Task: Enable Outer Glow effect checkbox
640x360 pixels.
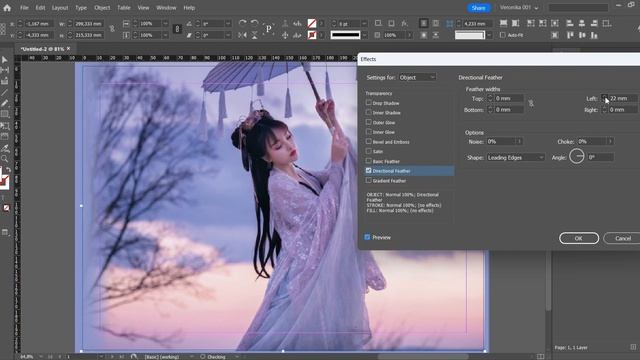Action: (369, 122)
